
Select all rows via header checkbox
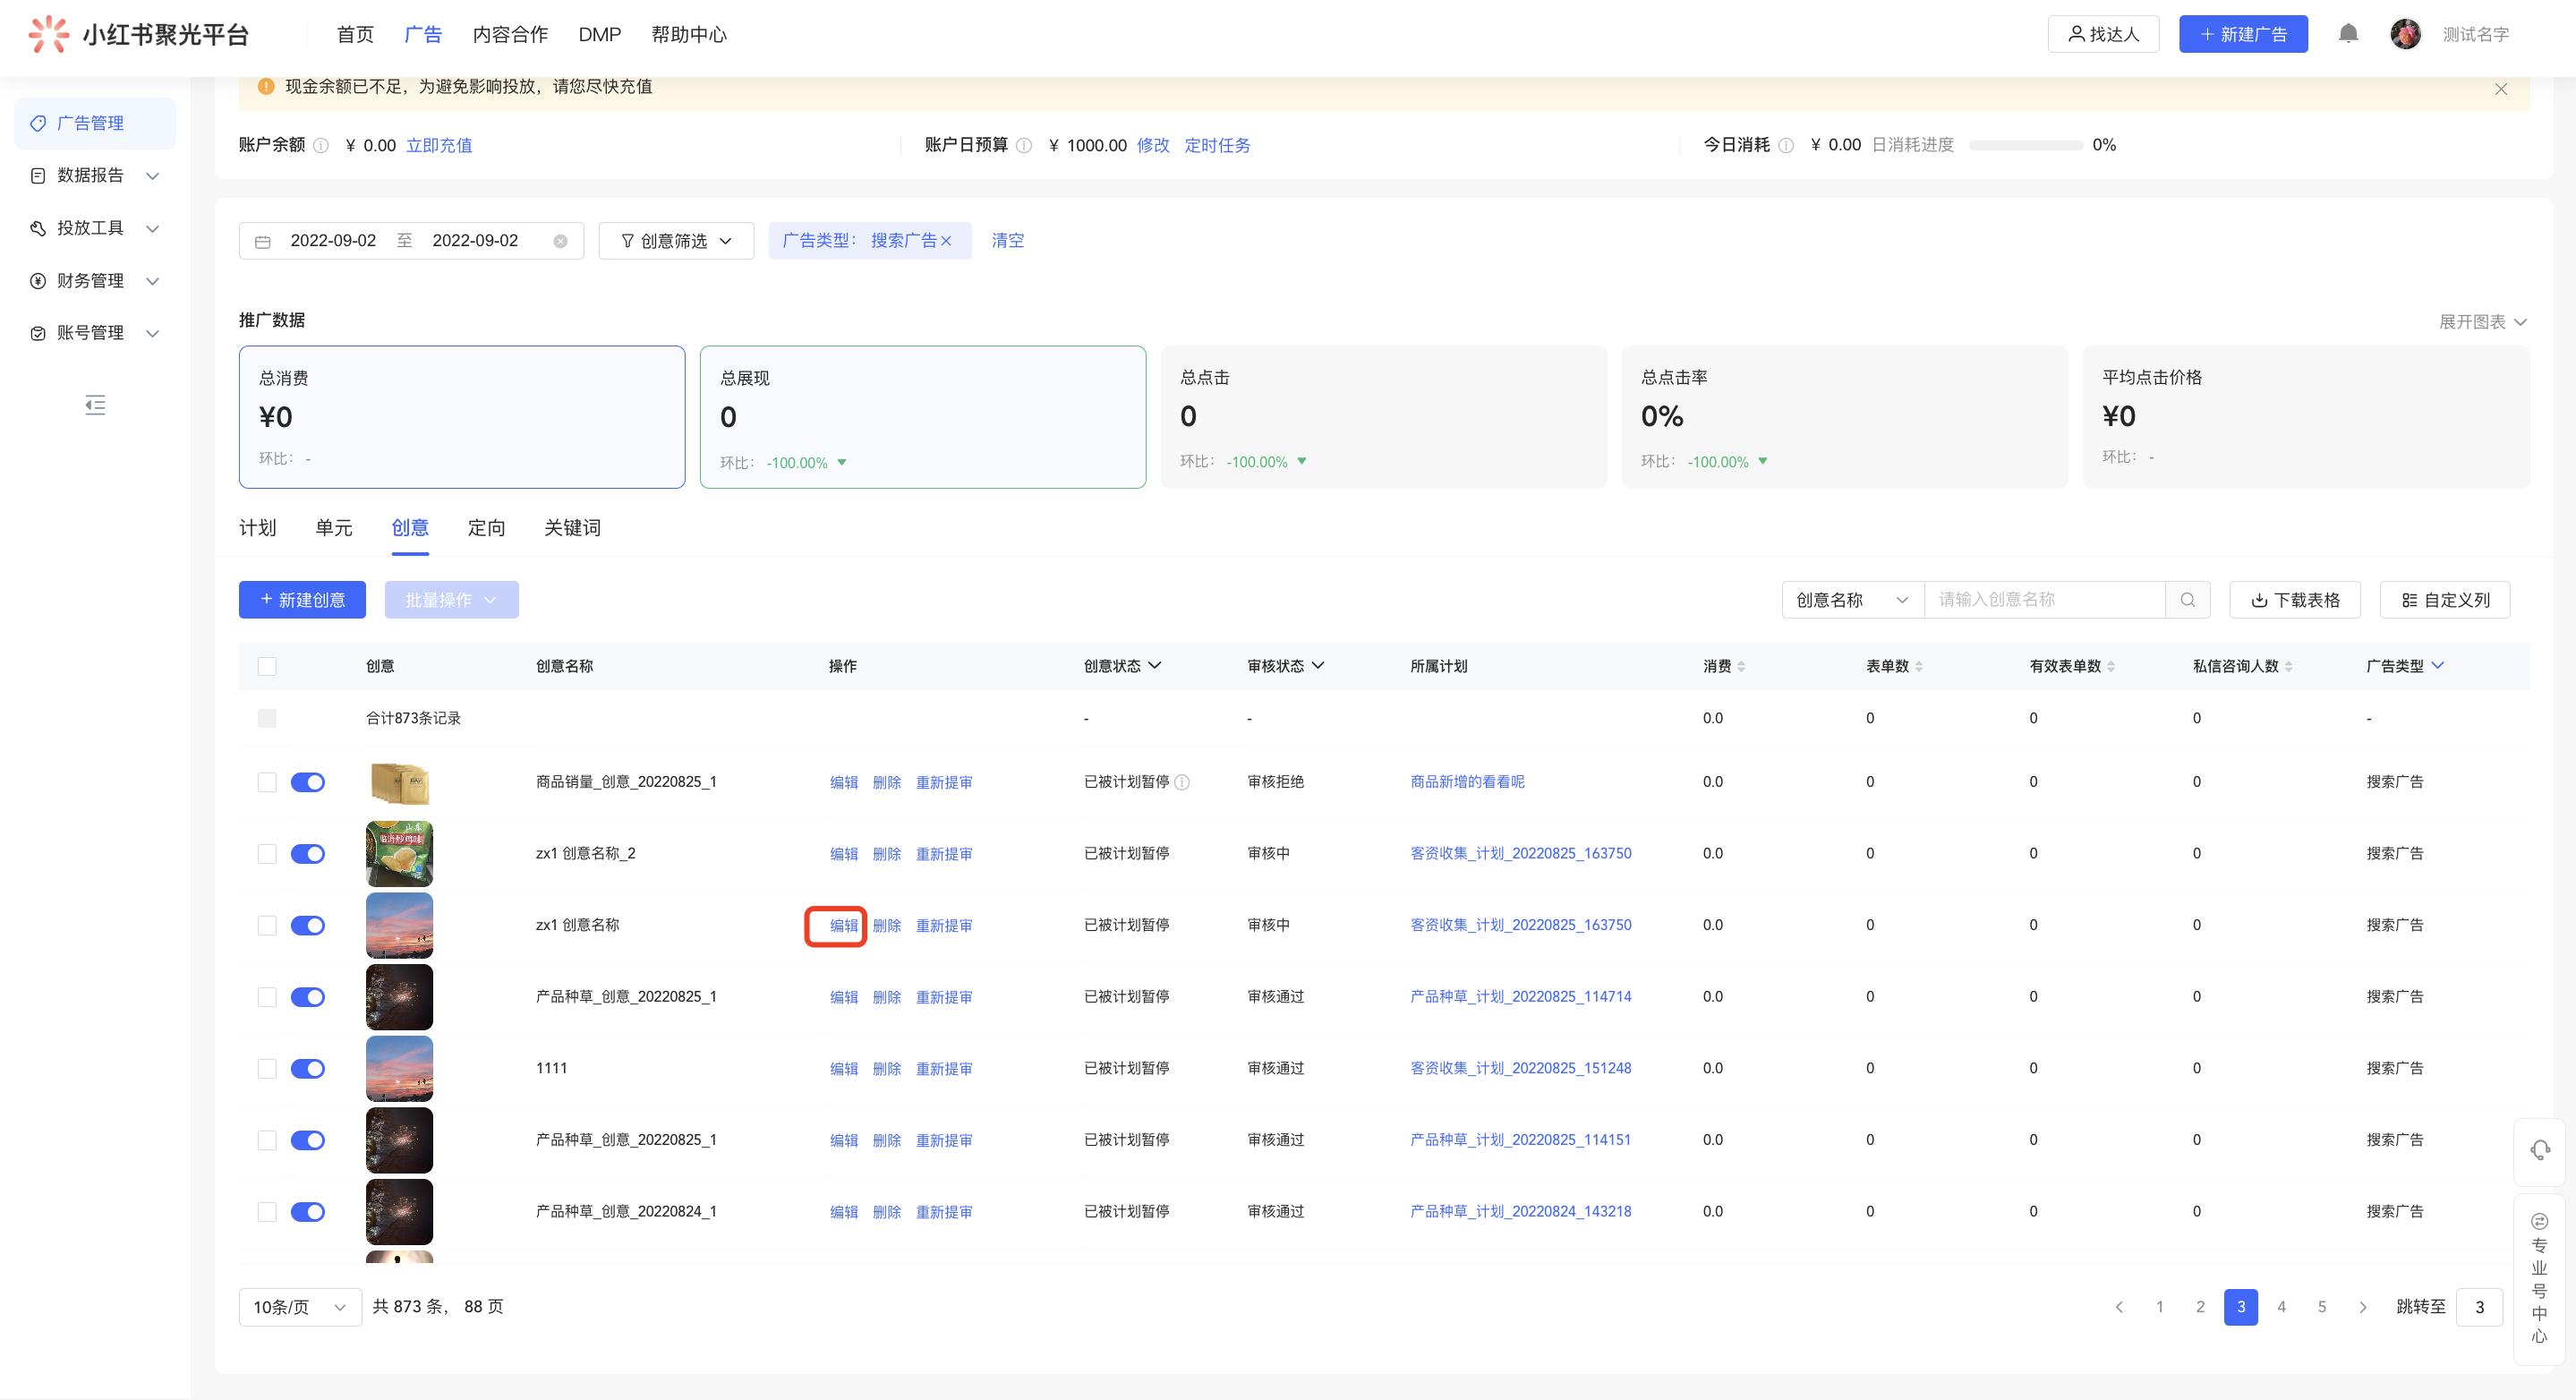[x=267, y=667]
